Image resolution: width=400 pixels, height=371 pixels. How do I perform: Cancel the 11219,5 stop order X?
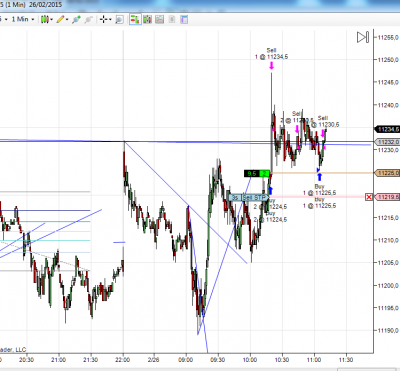point(369,197)
